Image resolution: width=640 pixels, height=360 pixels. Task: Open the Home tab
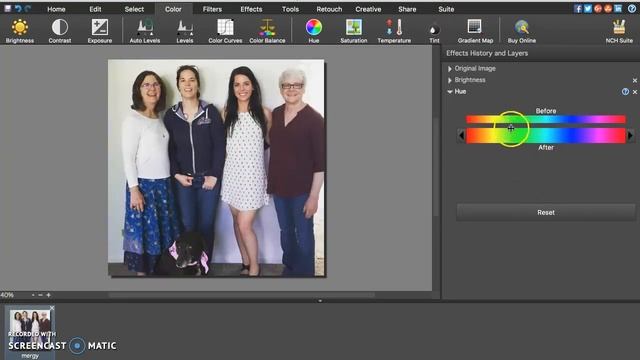pos(56,9)
